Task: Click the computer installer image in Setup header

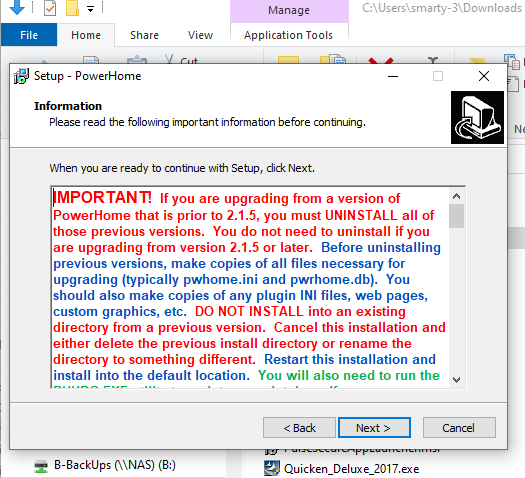Action: (x=477, y=117)
